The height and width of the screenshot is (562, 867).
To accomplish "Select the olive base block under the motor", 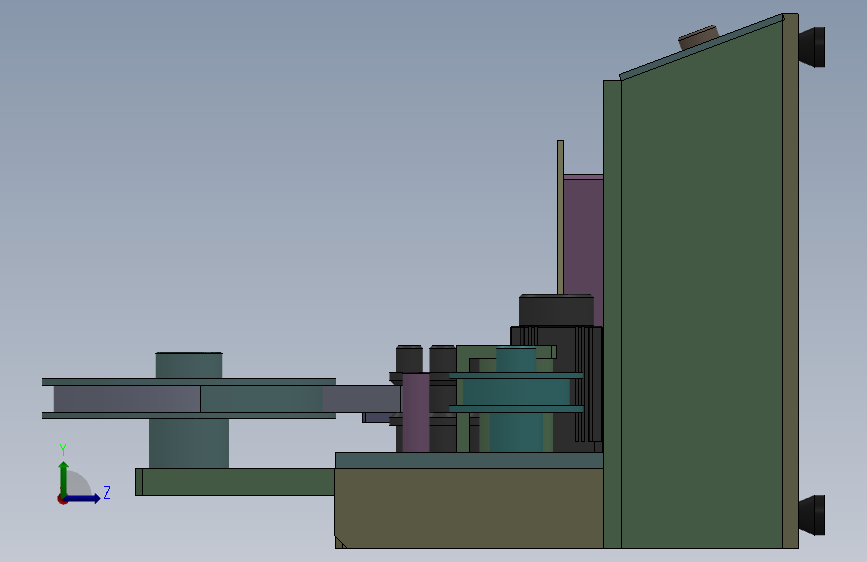I will point(469,508).
